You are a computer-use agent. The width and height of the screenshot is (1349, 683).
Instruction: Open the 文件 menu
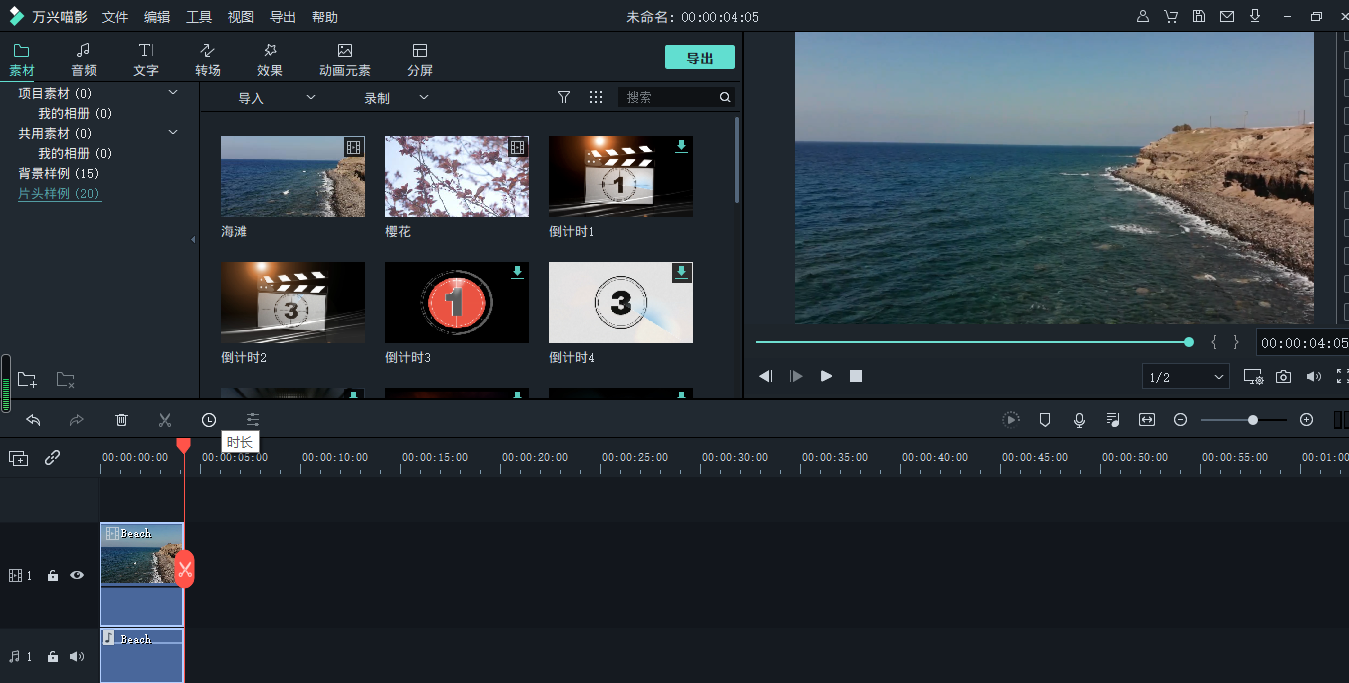click(x=114, y=16)
